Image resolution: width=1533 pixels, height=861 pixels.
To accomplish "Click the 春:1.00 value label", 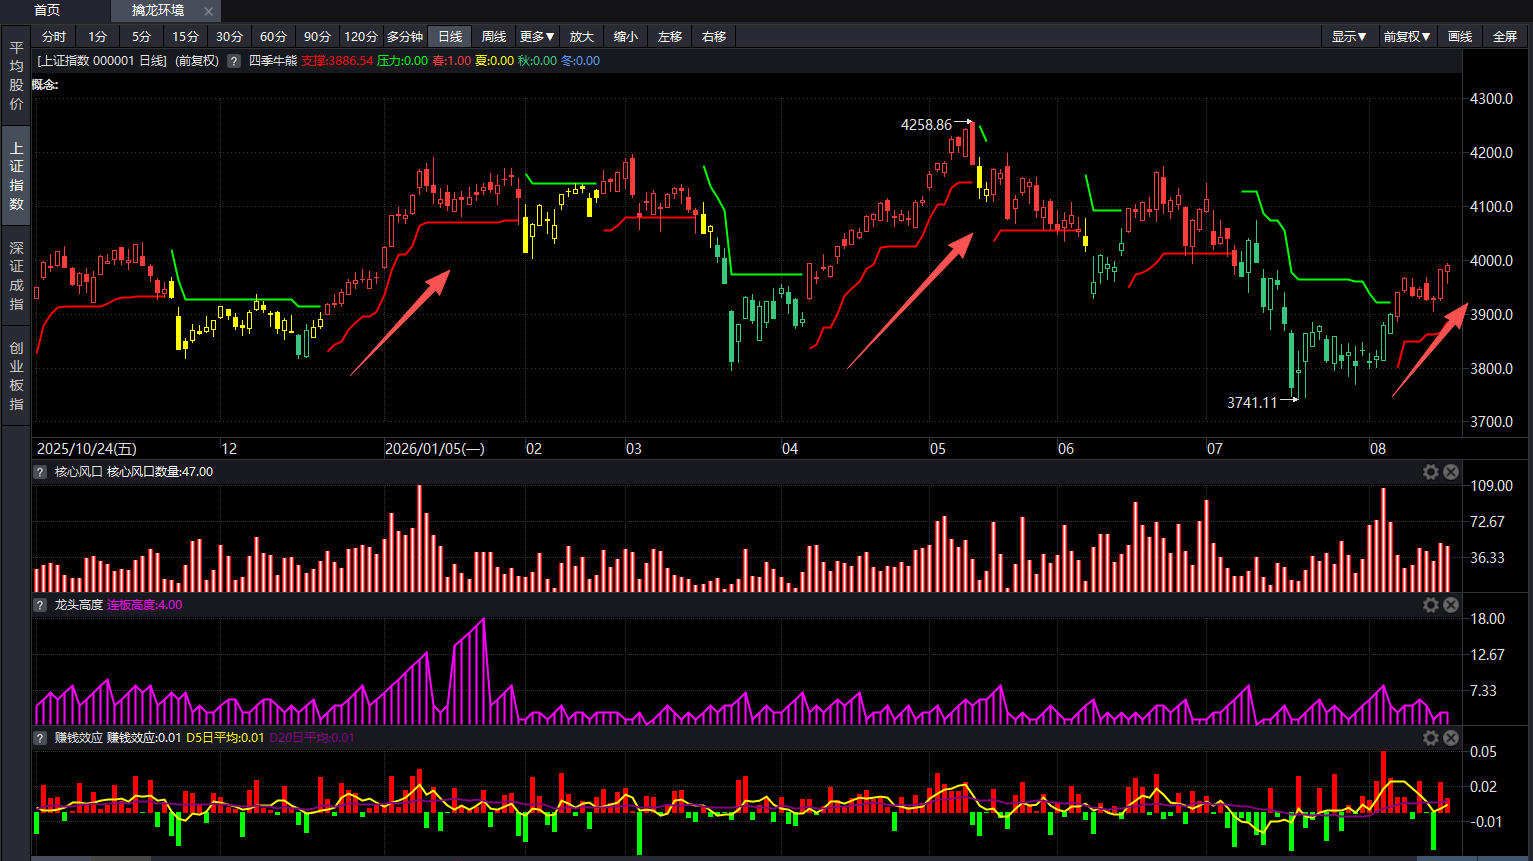I will click(x=451, y=61).
